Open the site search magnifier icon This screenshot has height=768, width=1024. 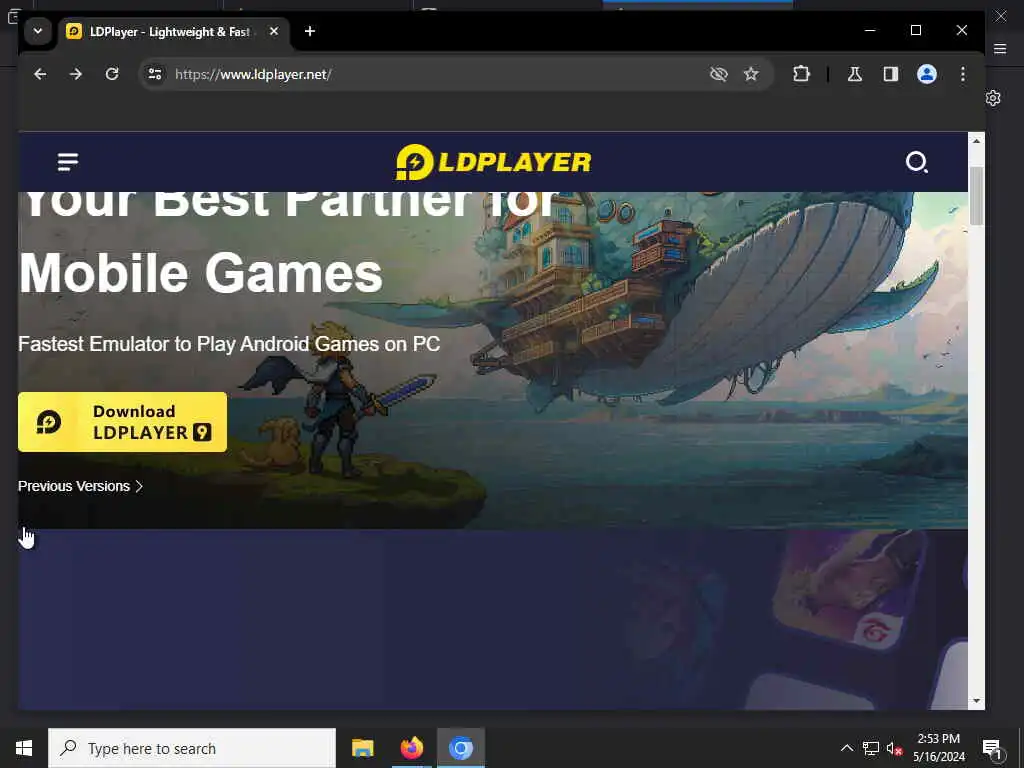(916, 162)
